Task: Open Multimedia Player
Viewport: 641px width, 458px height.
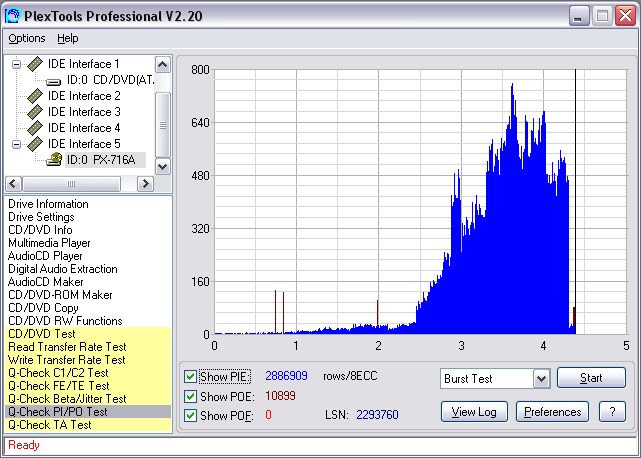Action: tap(49, 243)
